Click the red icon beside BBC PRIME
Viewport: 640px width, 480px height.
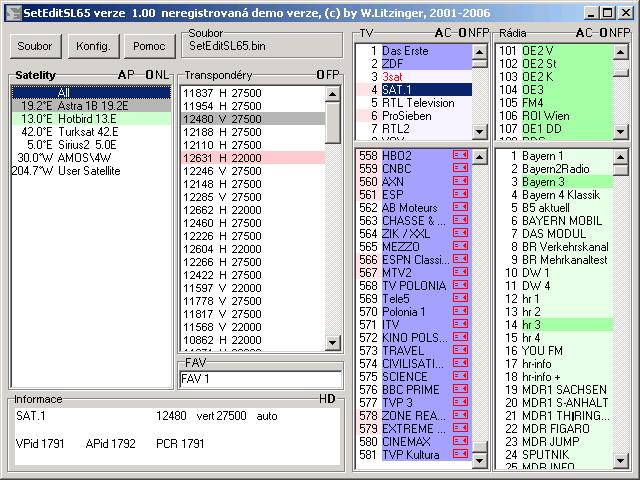460,389
